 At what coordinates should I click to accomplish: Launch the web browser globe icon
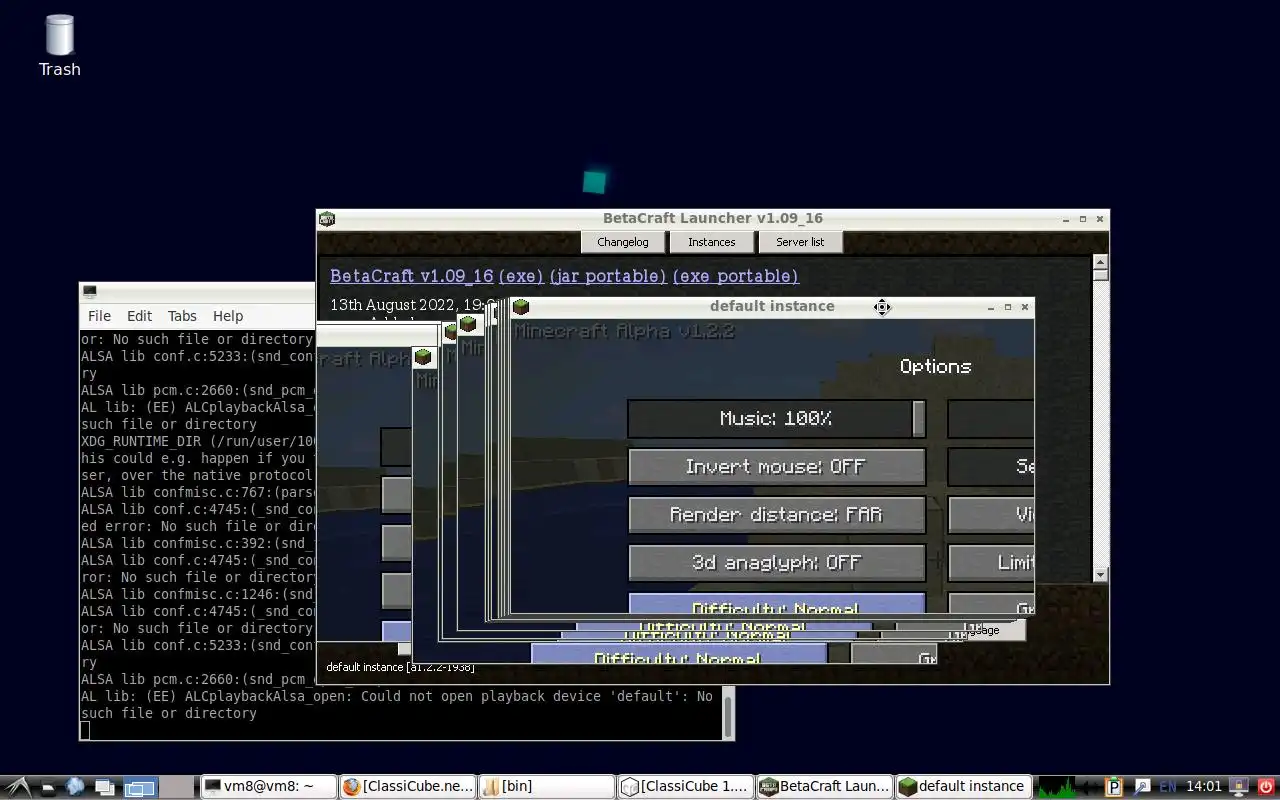pos(75,787)
